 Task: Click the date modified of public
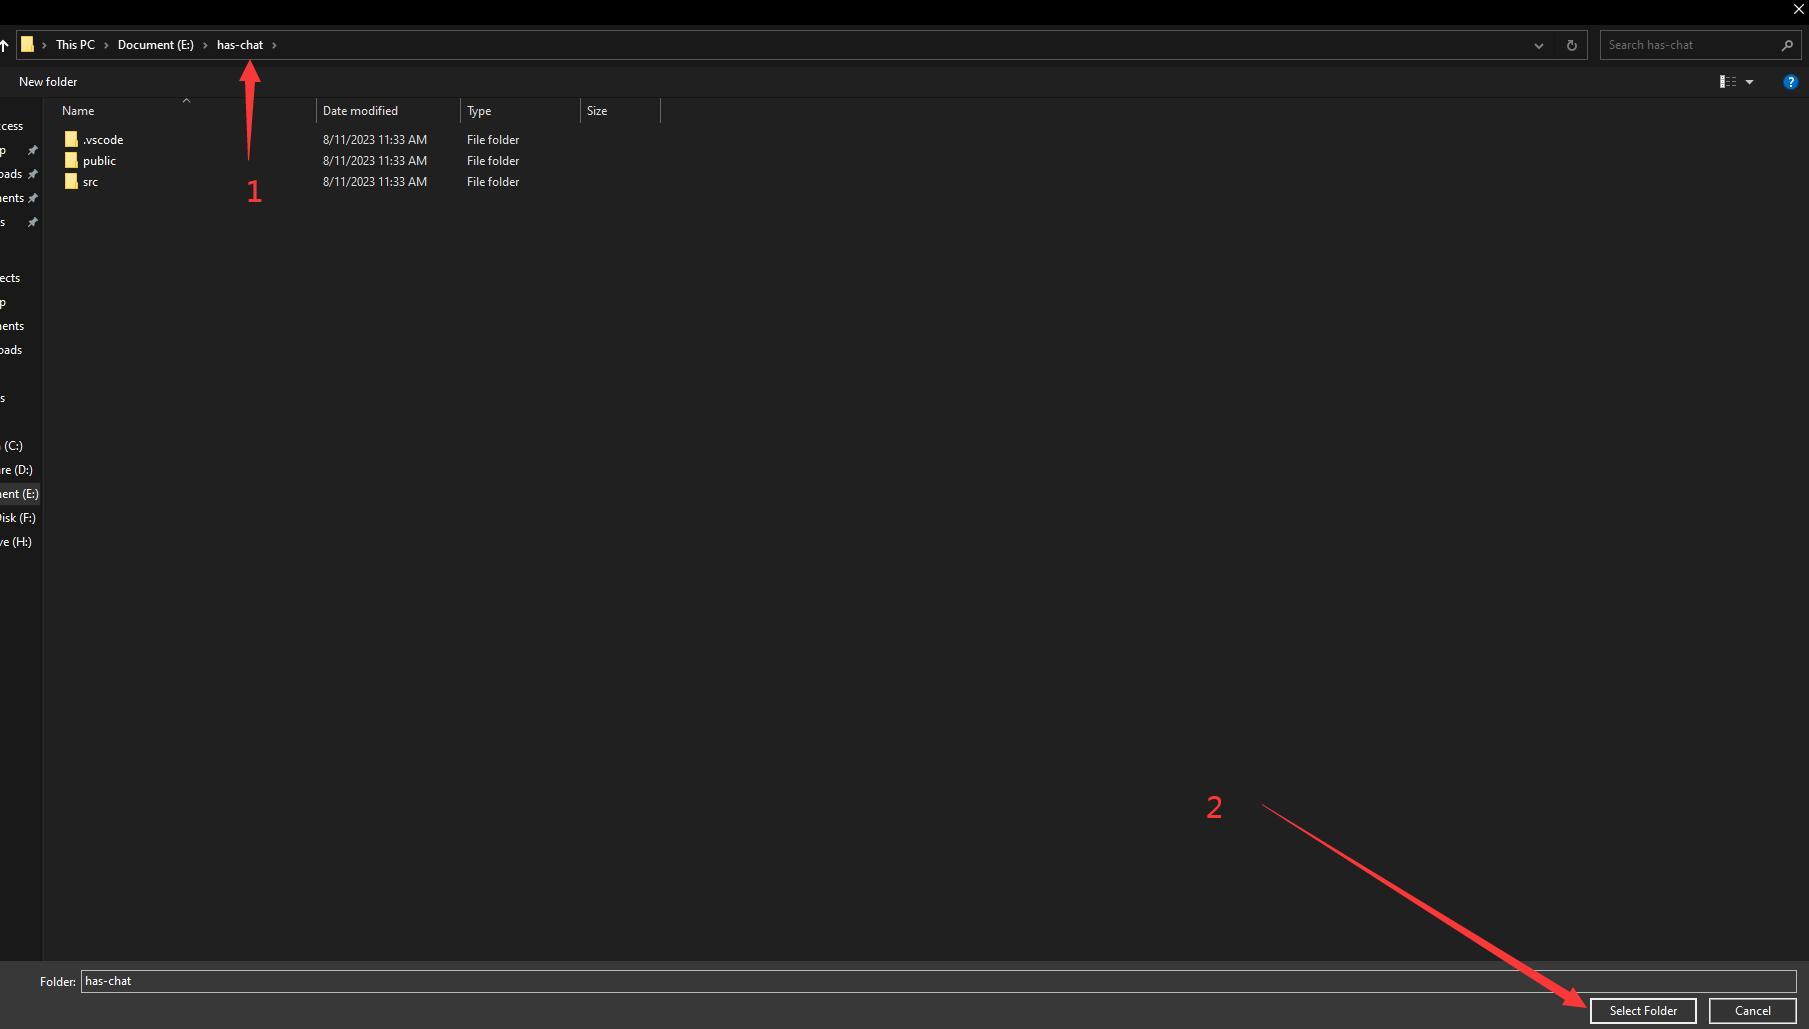pyautogui.click(x=375, y=161)
